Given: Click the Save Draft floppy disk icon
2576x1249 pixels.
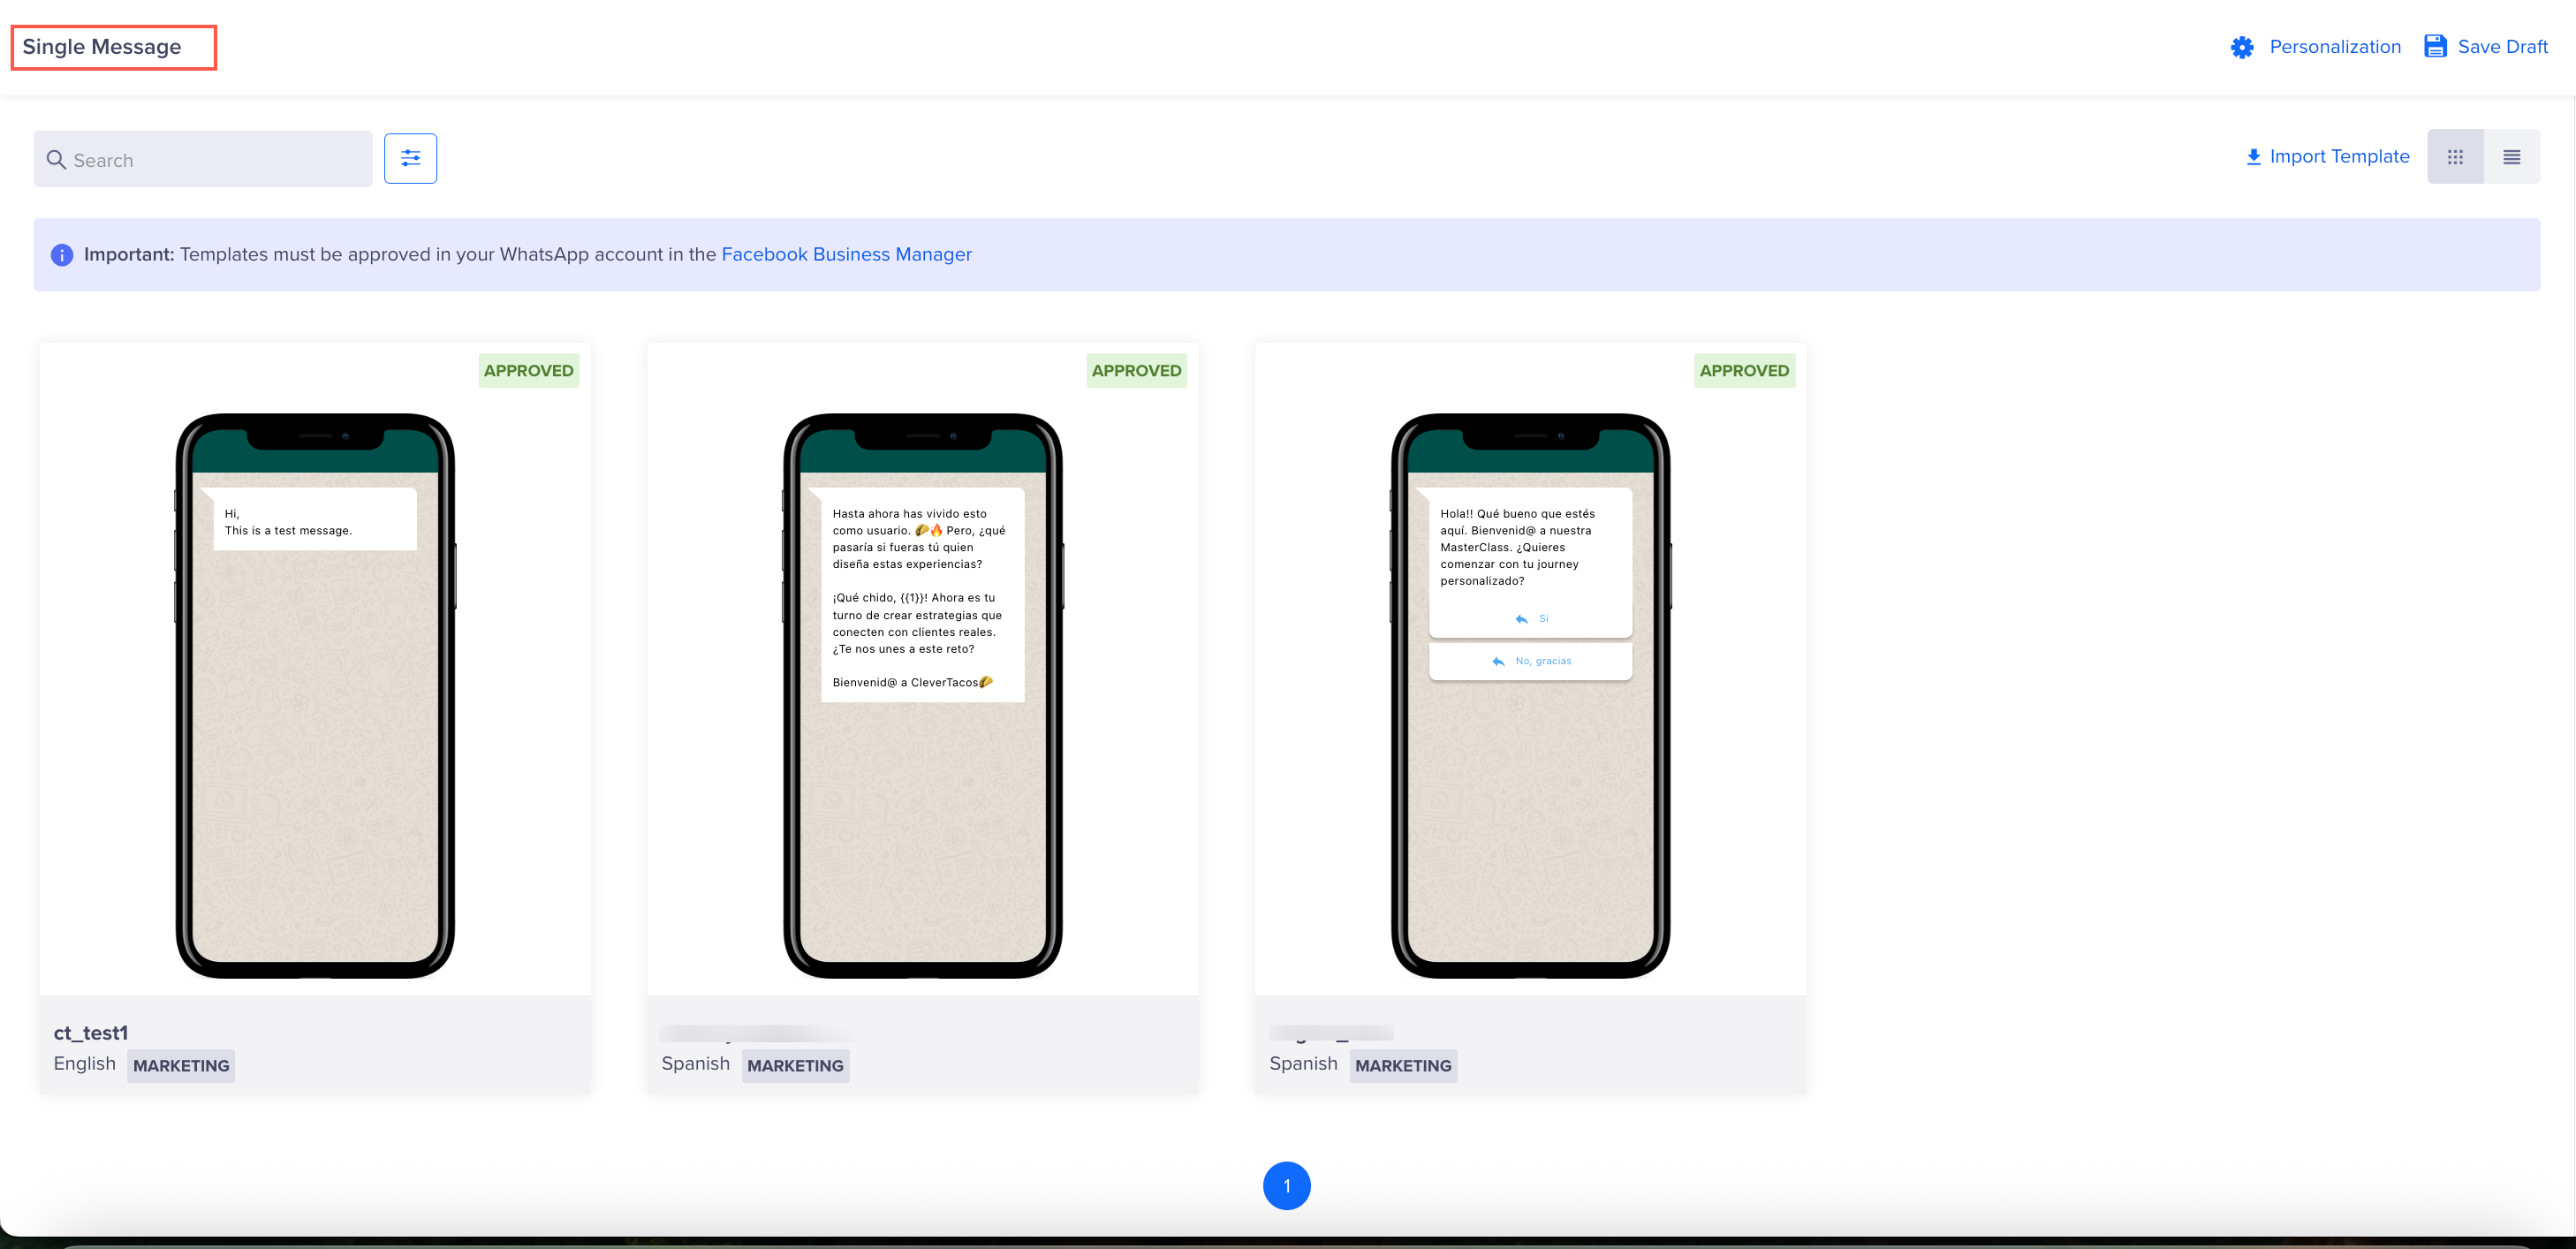Looking at the screenshot, I should 2435,46.
